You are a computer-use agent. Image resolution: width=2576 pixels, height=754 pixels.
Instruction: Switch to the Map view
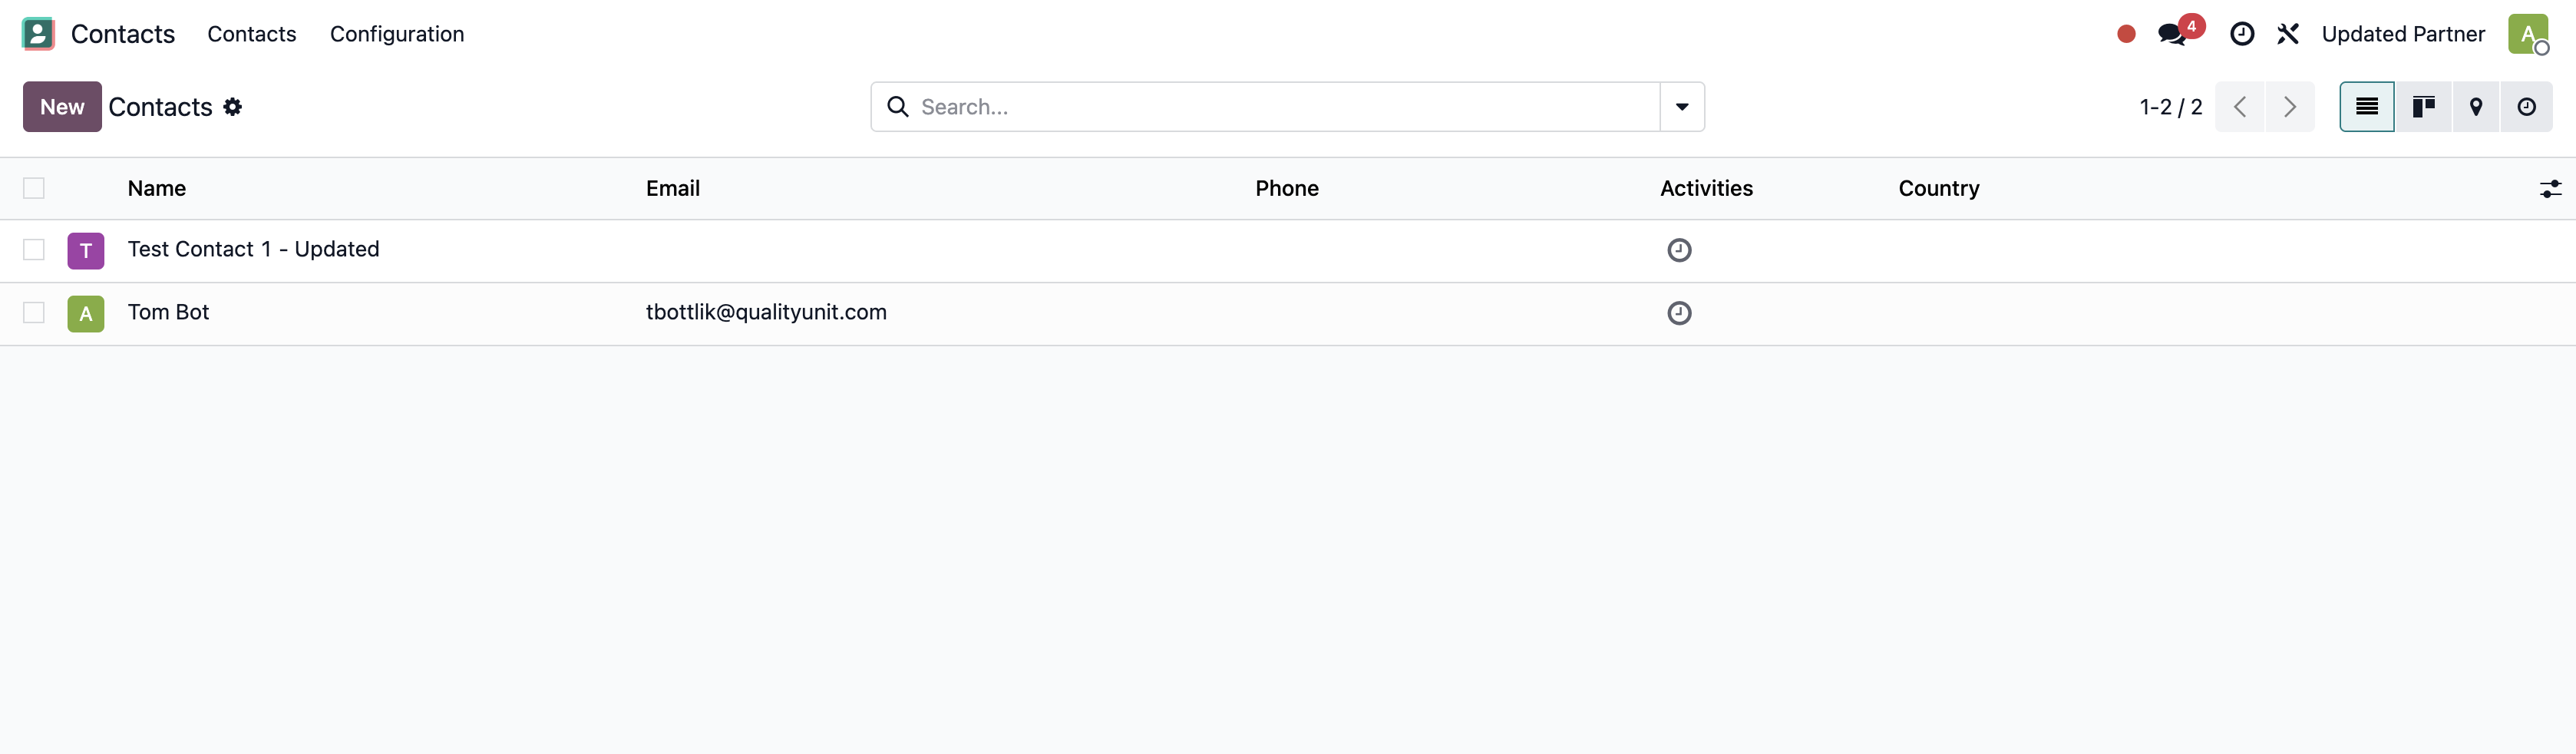[x=2476, y=106]
